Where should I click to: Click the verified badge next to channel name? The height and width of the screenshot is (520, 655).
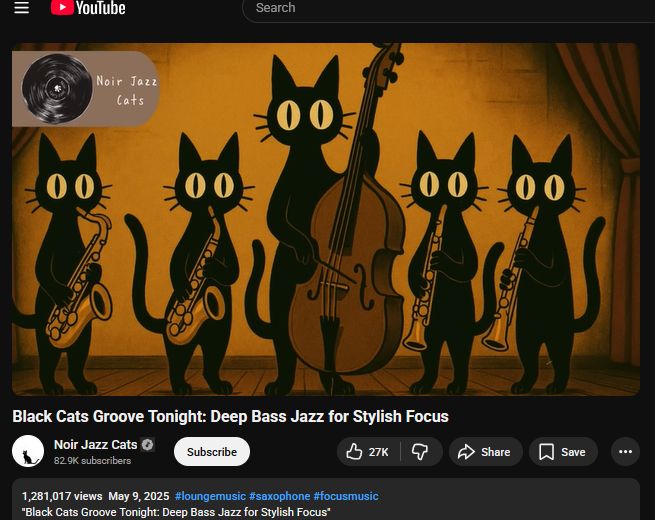click(x=147, y=445)
